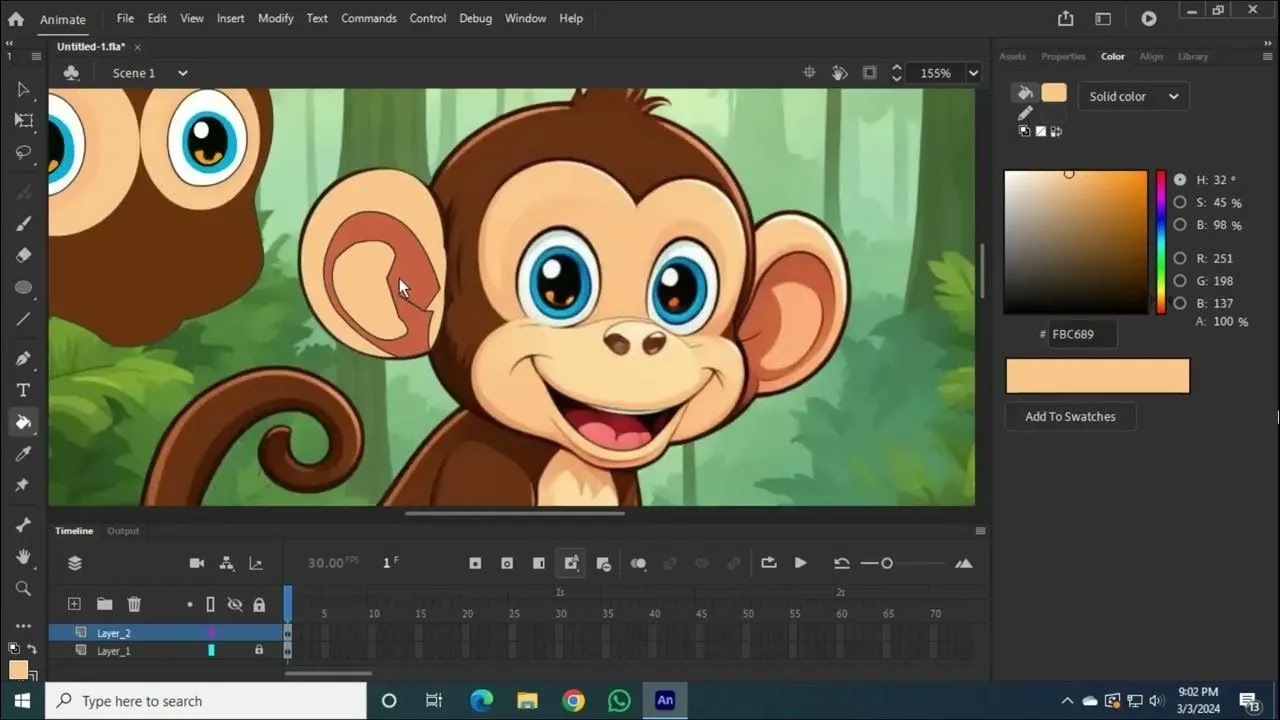Screen dimensions: 1280x720
Task: Select the R red radio button
Action: [x=1180, y=258]
